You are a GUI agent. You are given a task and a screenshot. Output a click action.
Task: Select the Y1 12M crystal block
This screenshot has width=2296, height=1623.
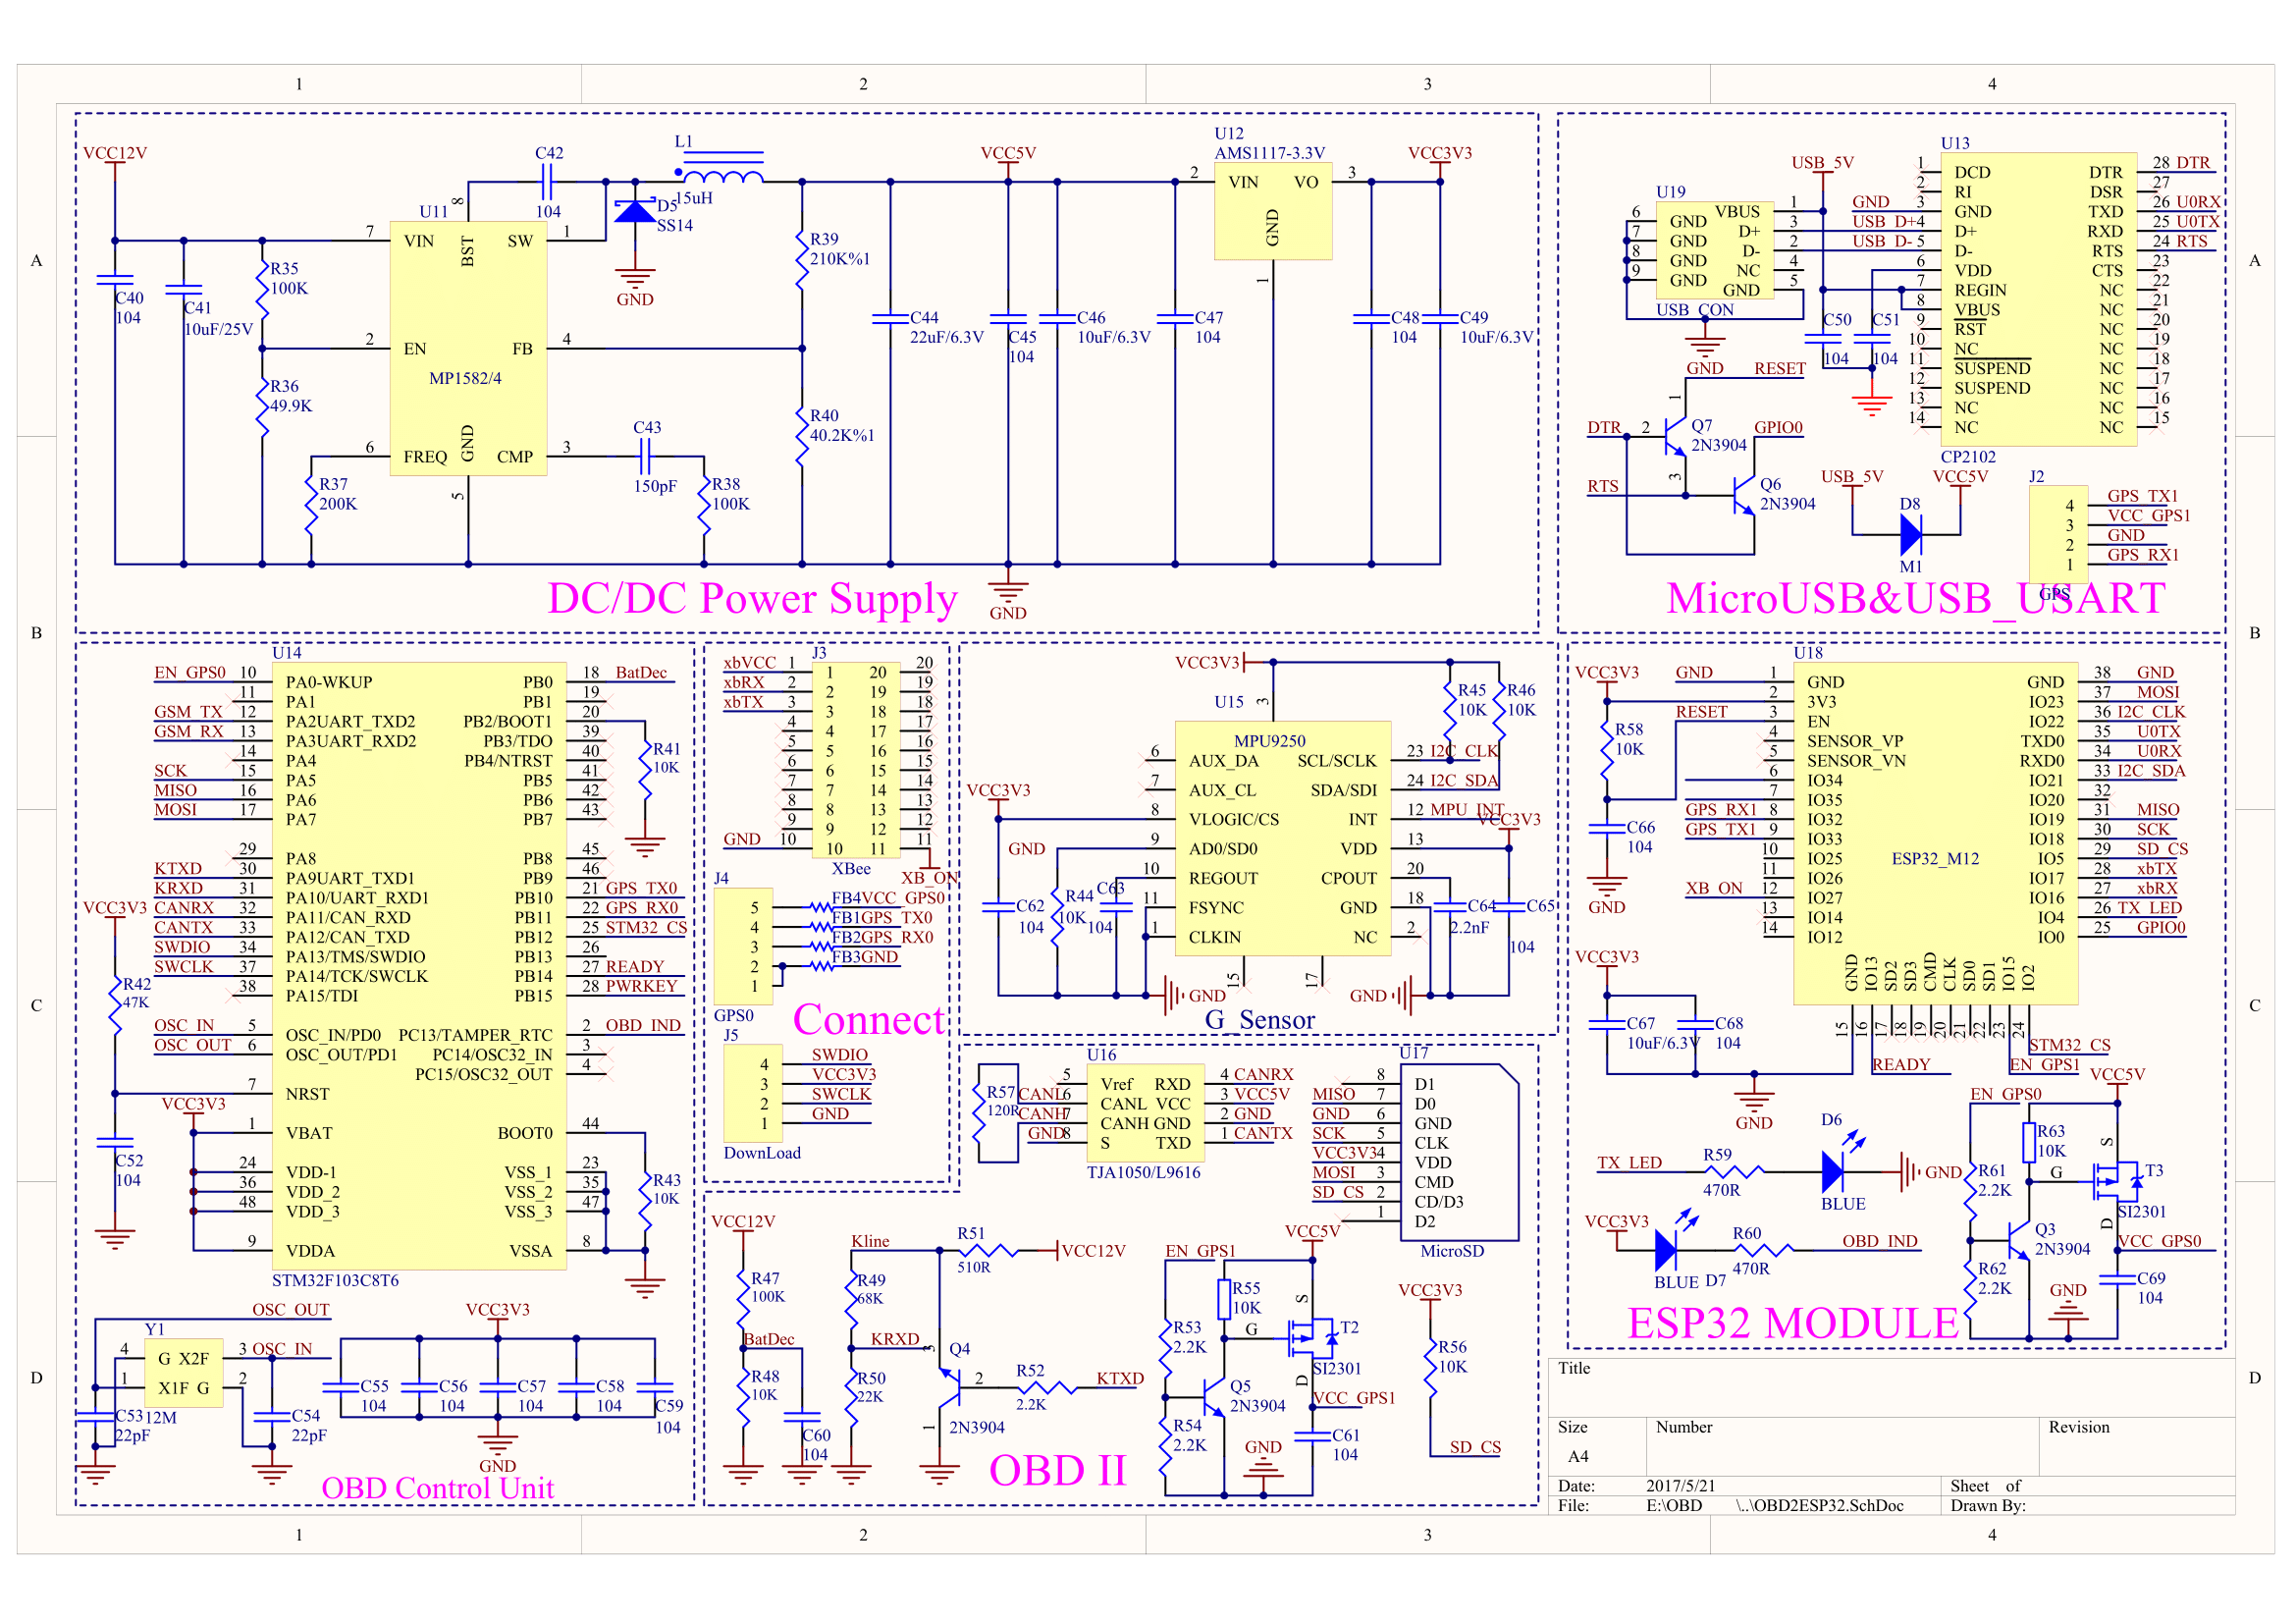click(x=183, y=1373)
